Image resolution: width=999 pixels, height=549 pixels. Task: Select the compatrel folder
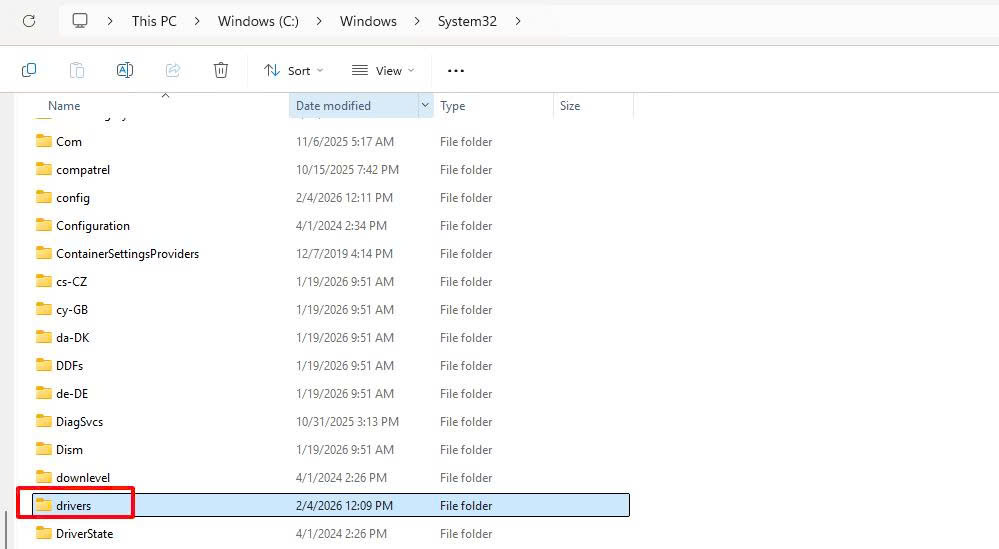(x=331, y=169)
